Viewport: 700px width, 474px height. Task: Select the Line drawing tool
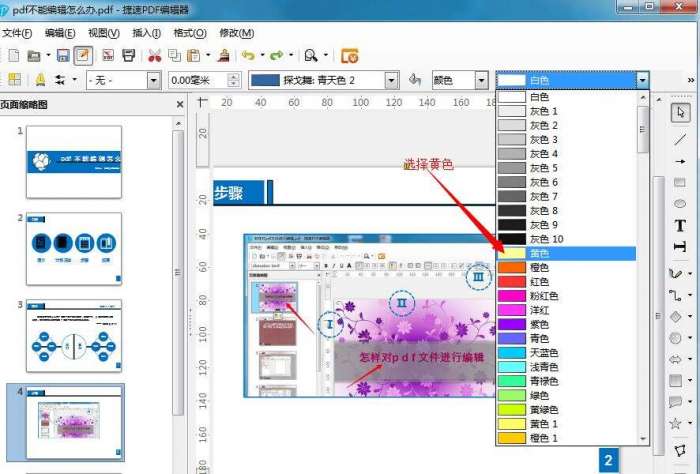680,140
